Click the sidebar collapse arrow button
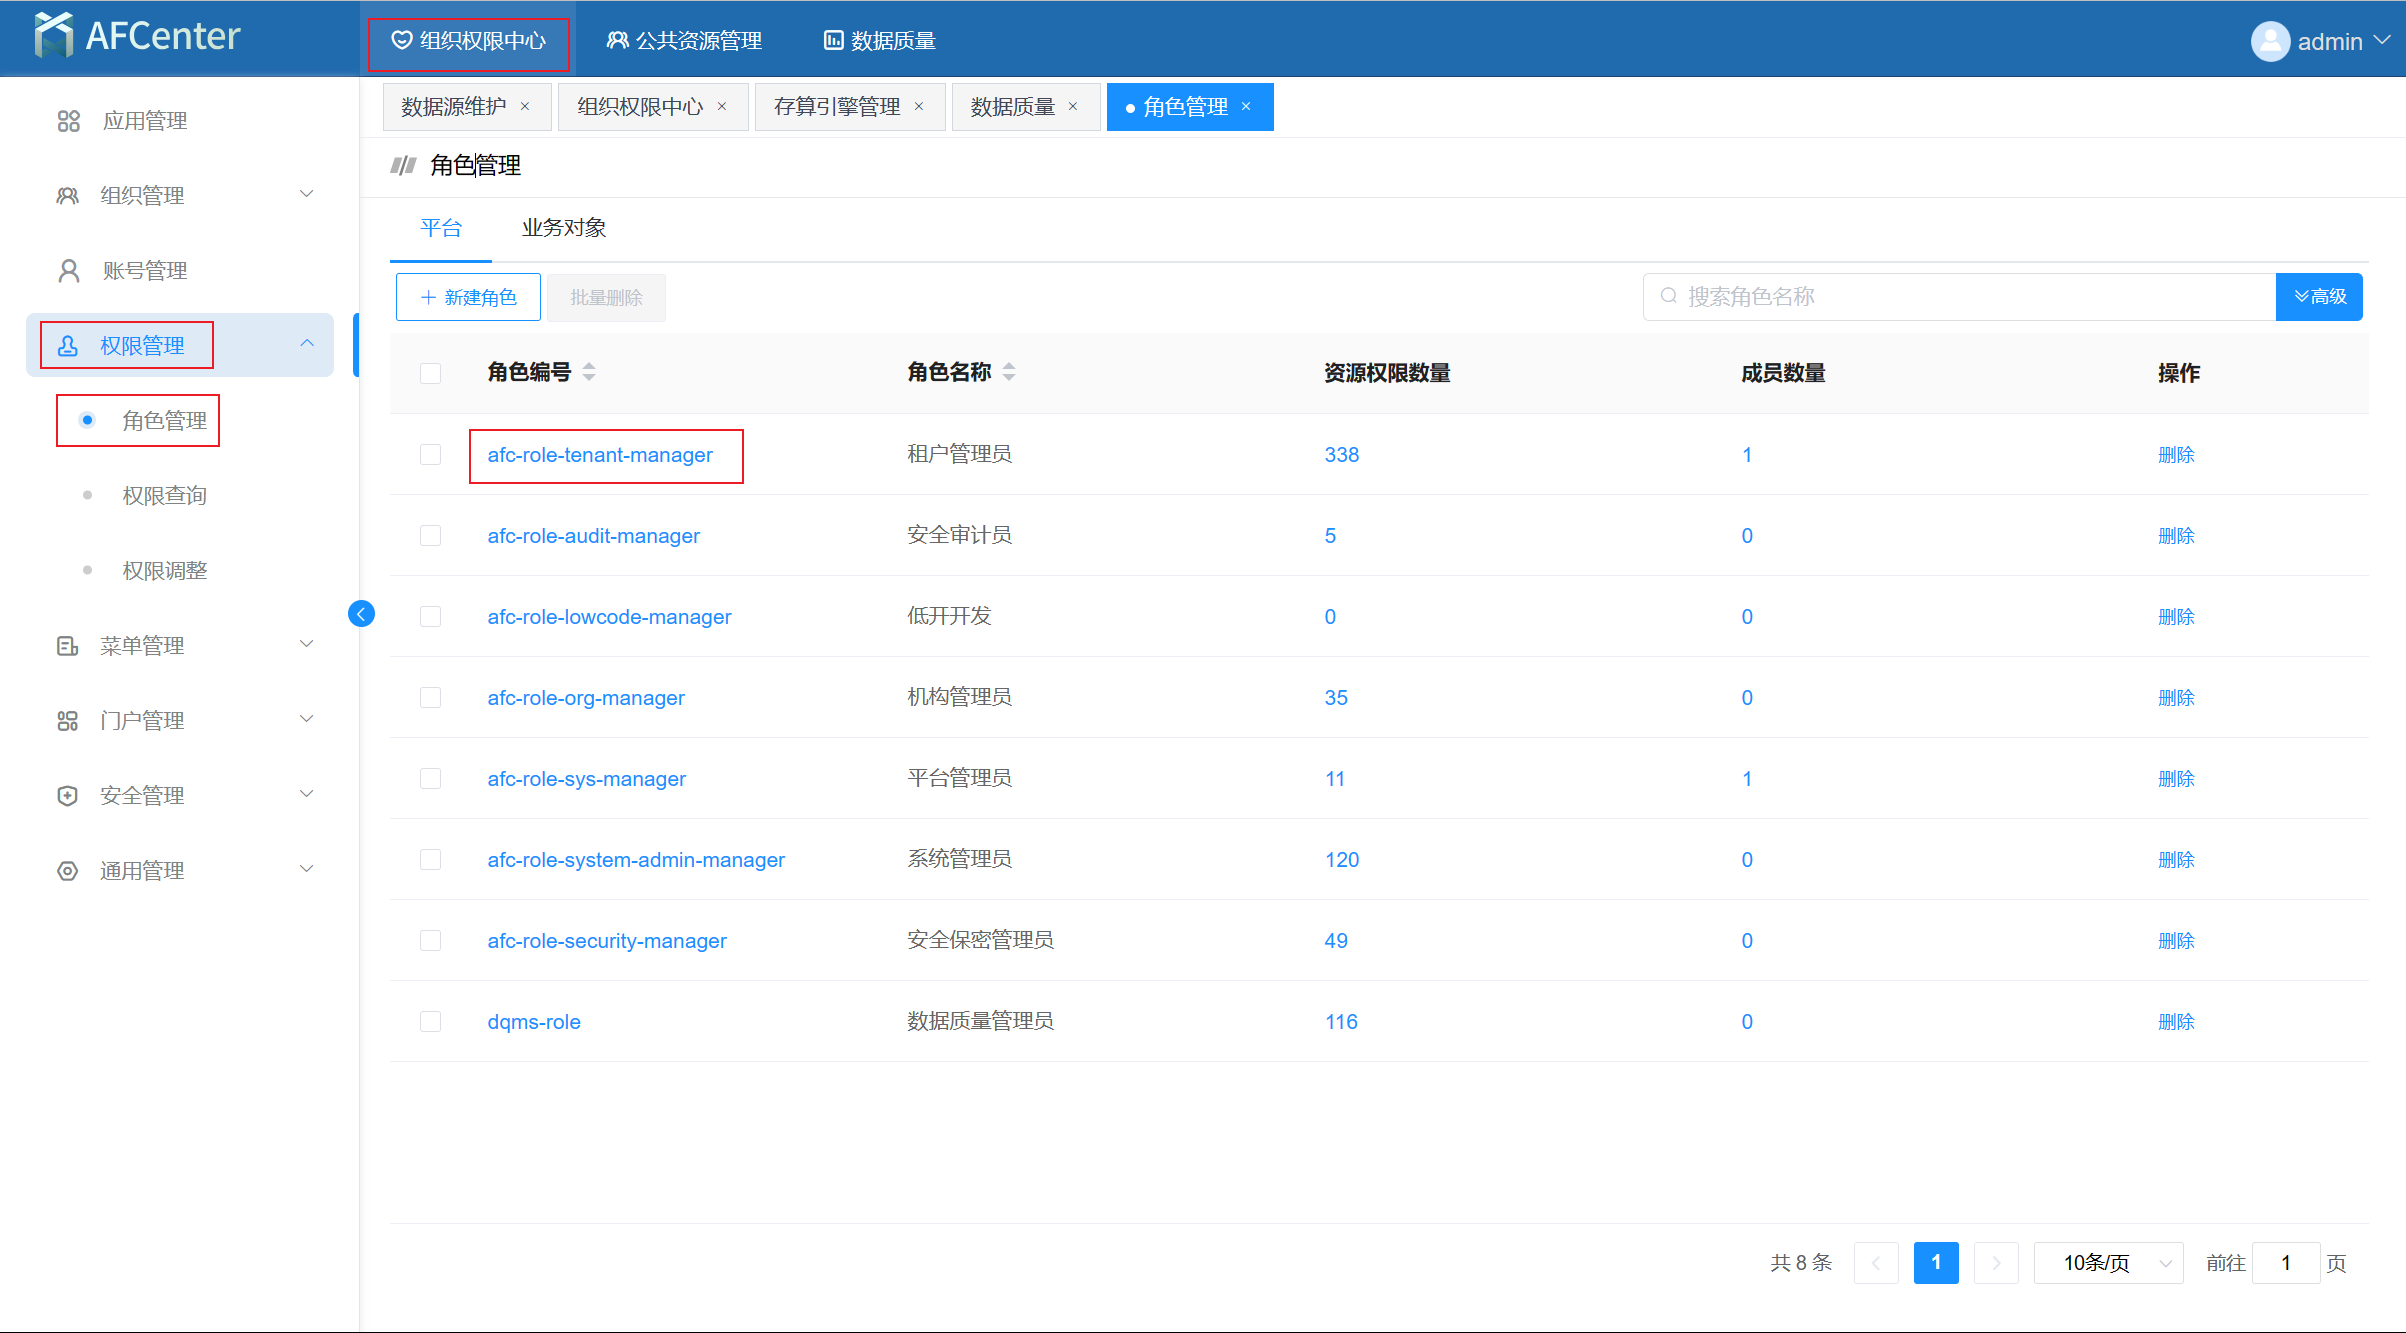This screenshot has width=2406, height=1333. [361, 614]
